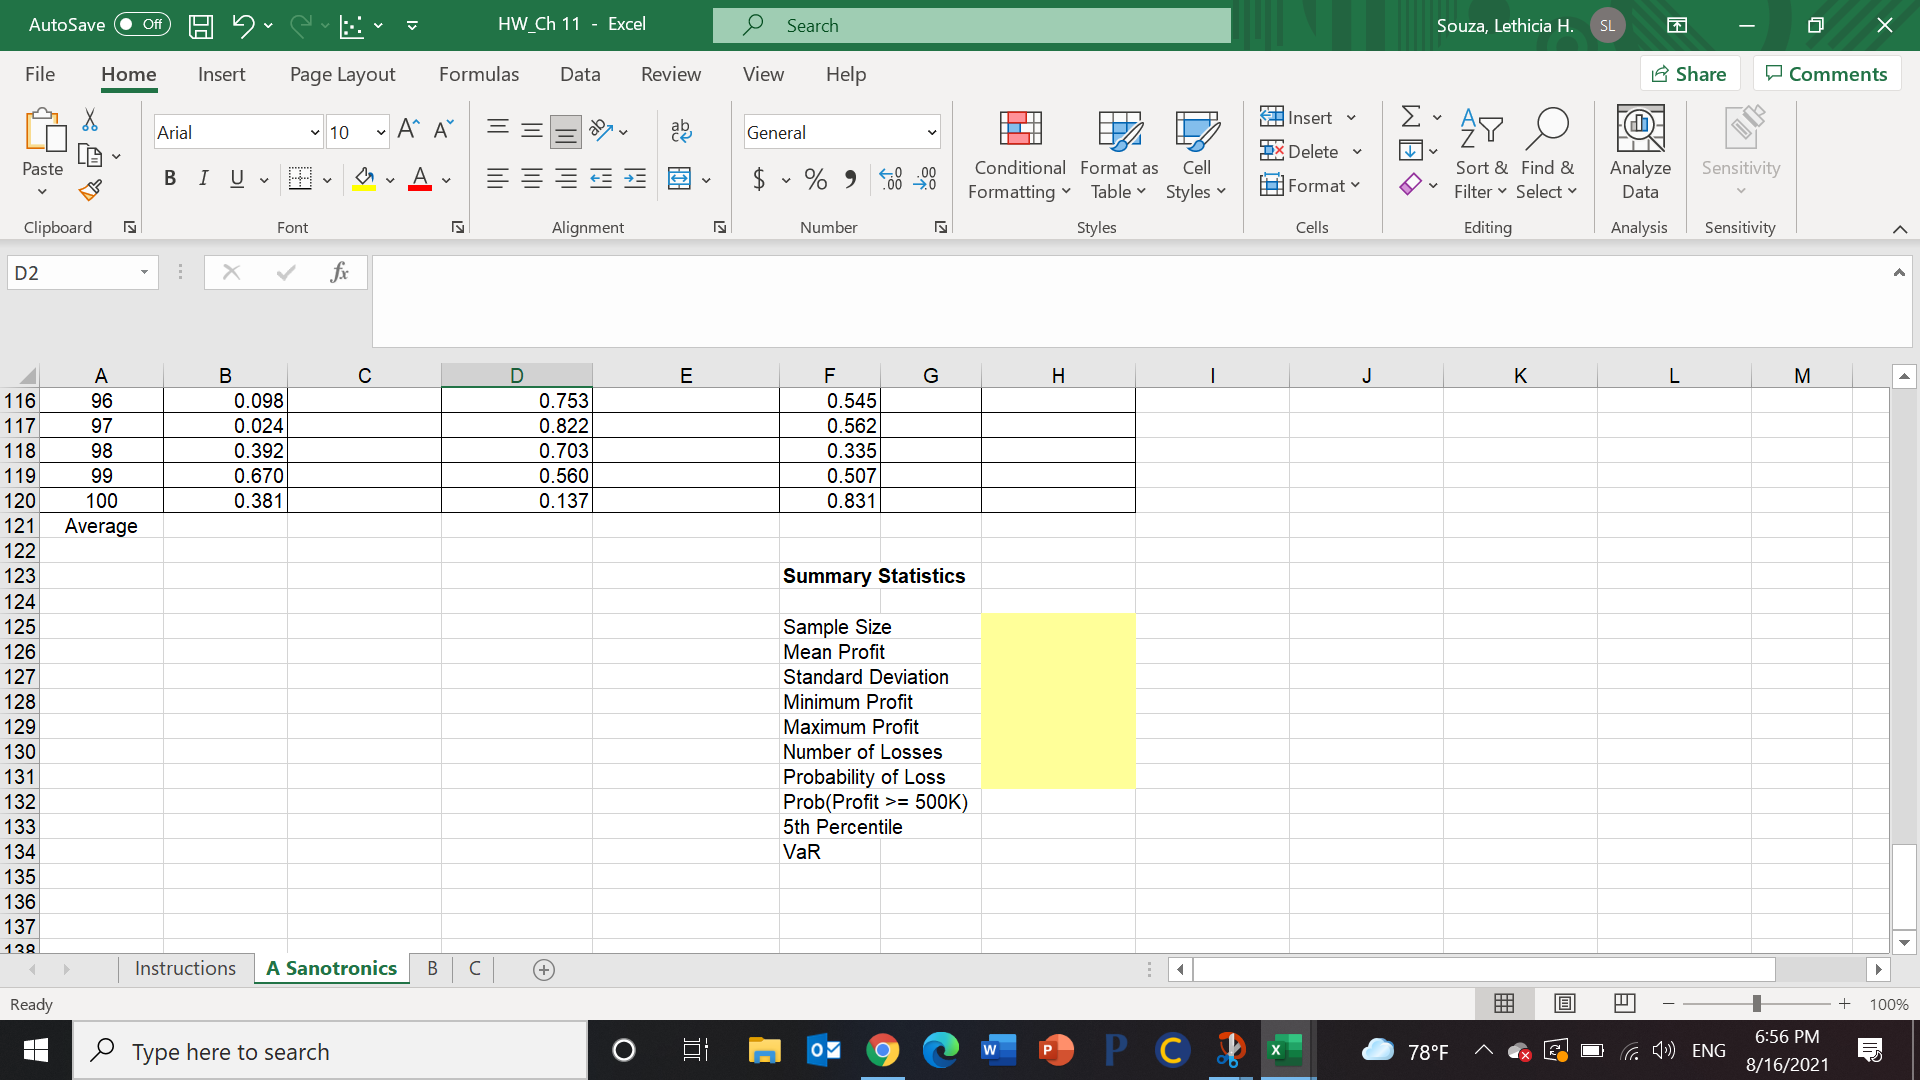Switch to the Instructions sheet tab
1920x1080 pixels.
tap(185, 968)
